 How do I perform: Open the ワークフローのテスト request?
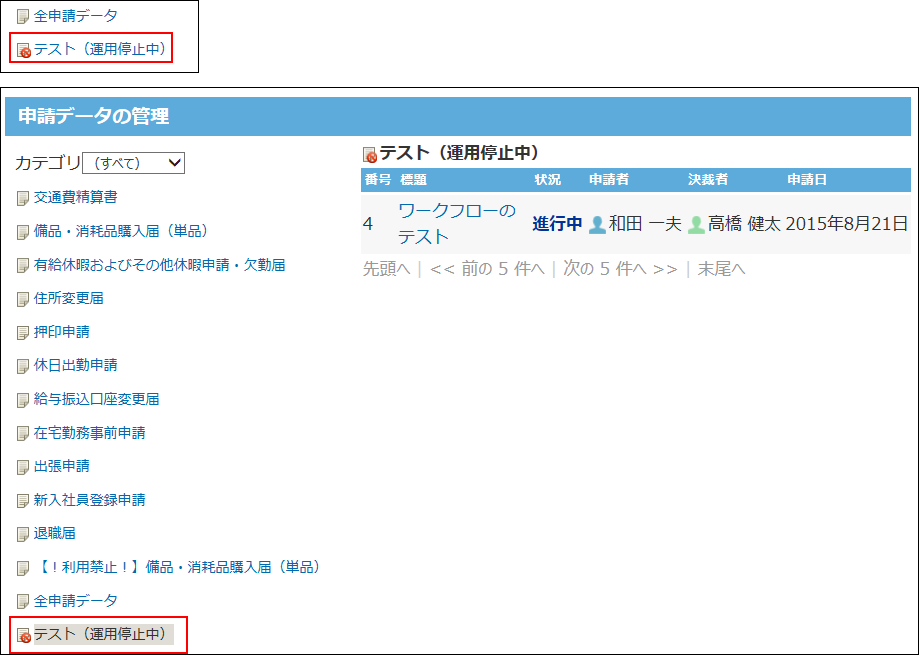click(457, 223)
